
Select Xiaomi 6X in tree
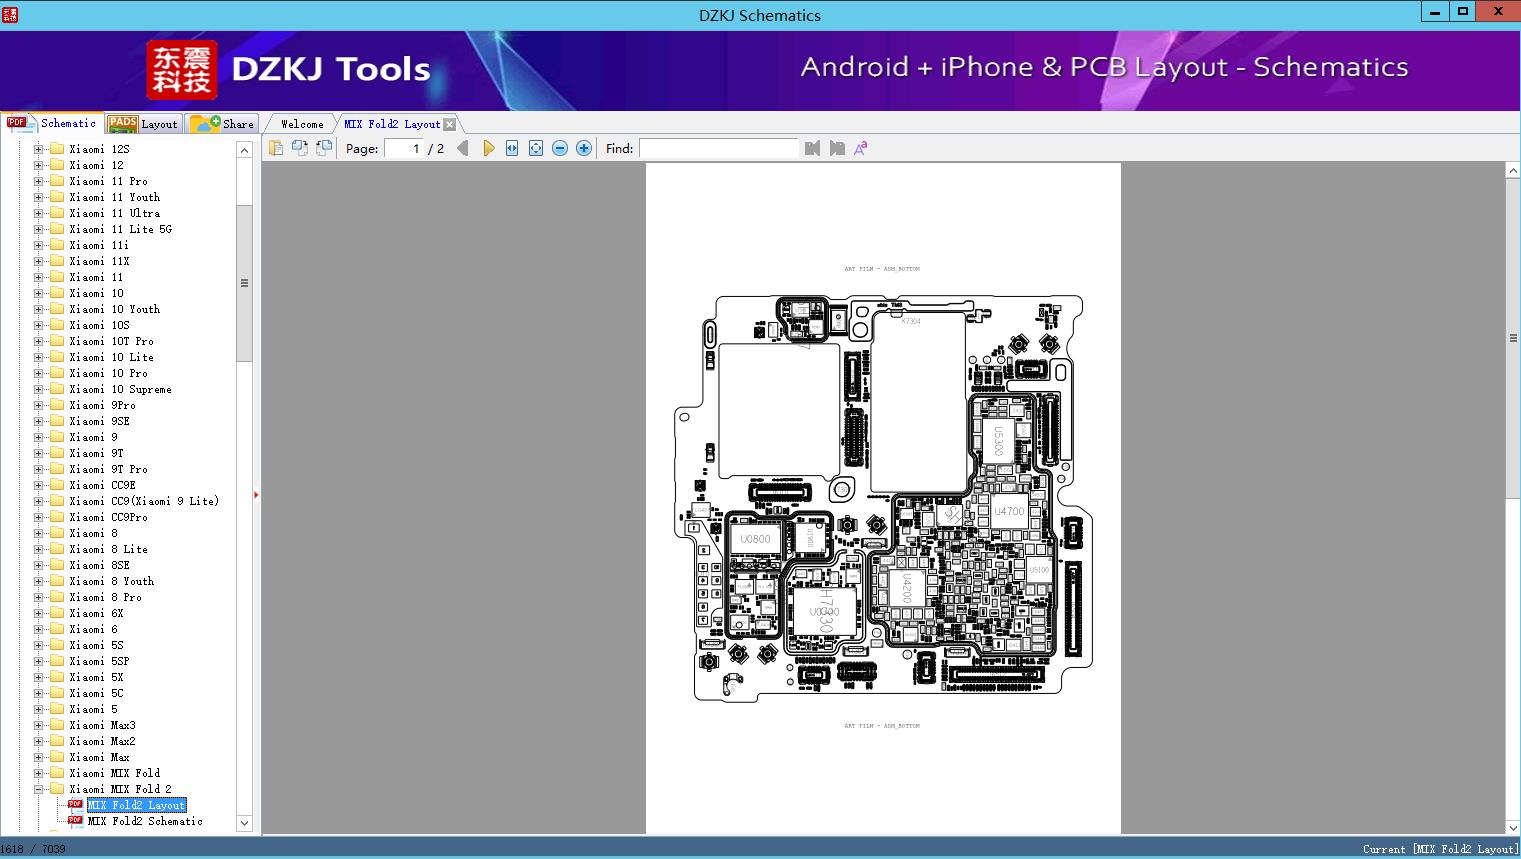[x=96, y=613]
